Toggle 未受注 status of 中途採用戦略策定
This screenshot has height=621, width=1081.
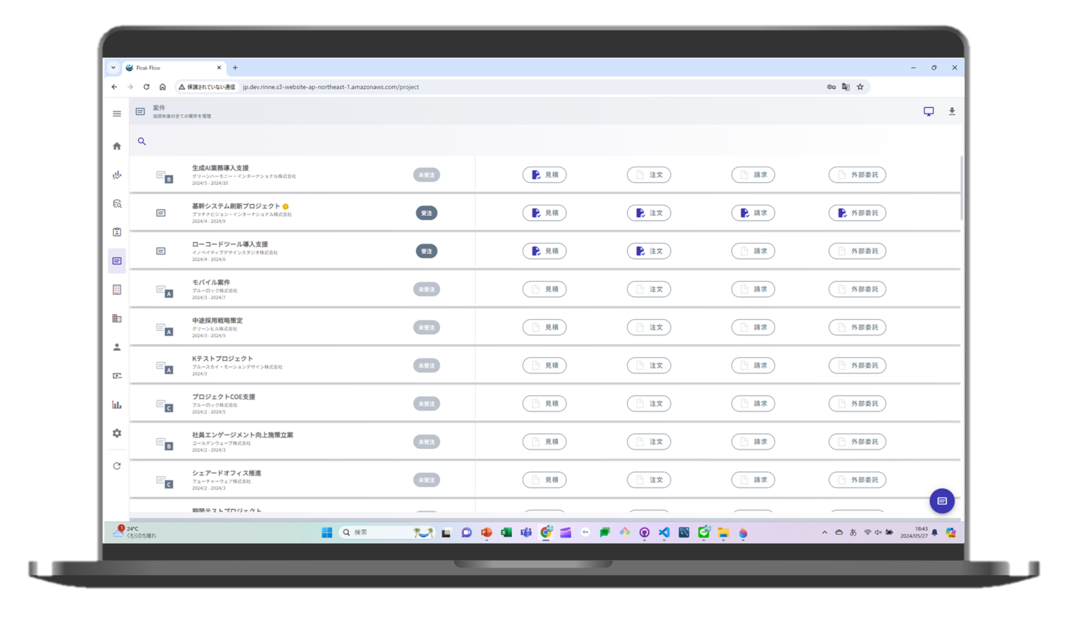point(427,327)
